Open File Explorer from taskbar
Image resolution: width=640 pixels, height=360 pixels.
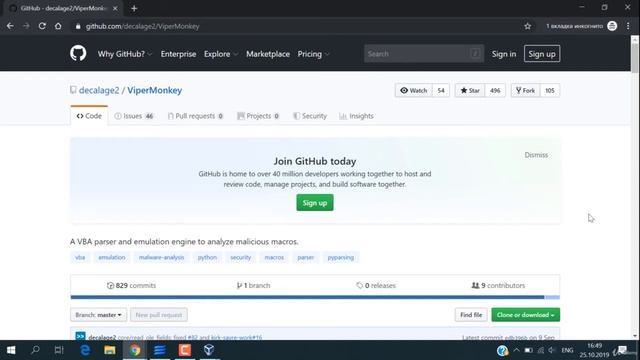tap(109, 350)
